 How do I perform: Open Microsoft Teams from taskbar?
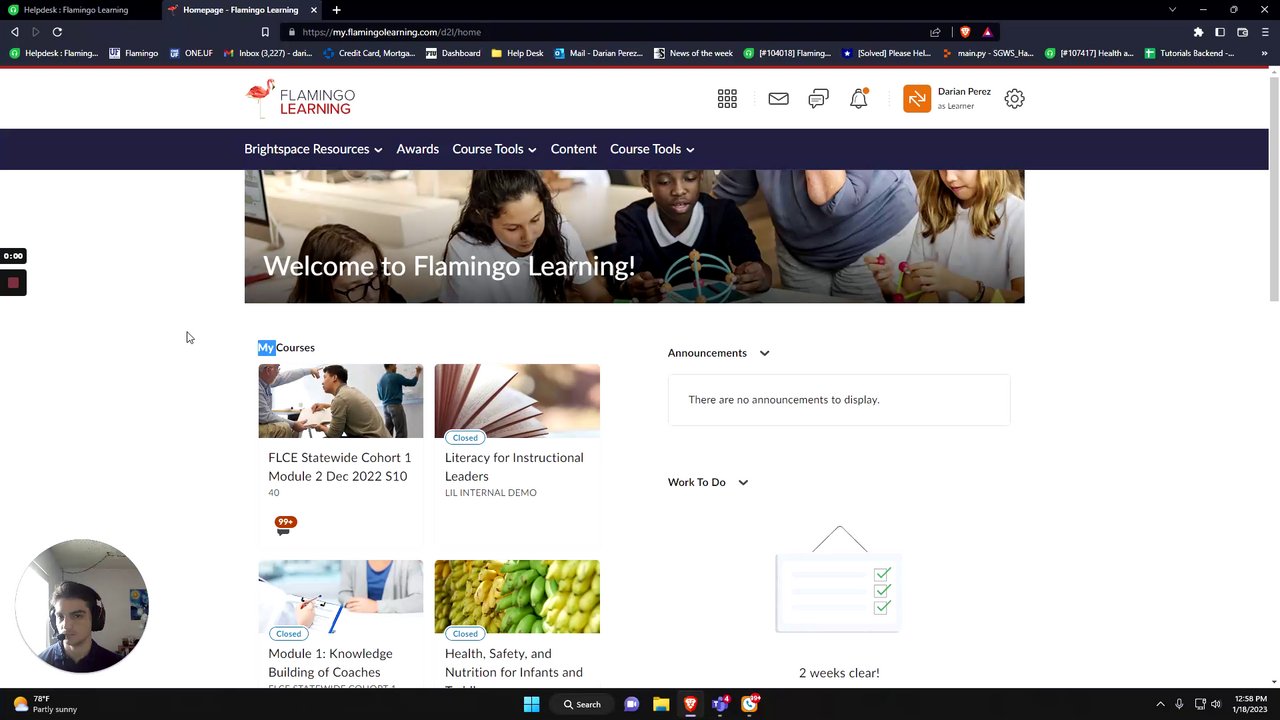coord(720,704)
